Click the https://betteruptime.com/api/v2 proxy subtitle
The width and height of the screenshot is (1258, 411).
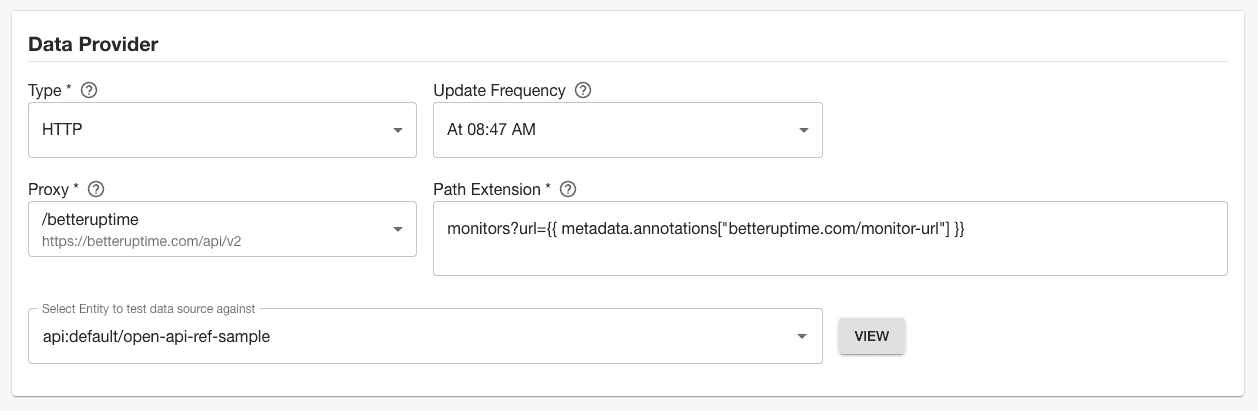click(x=142, y=241)
